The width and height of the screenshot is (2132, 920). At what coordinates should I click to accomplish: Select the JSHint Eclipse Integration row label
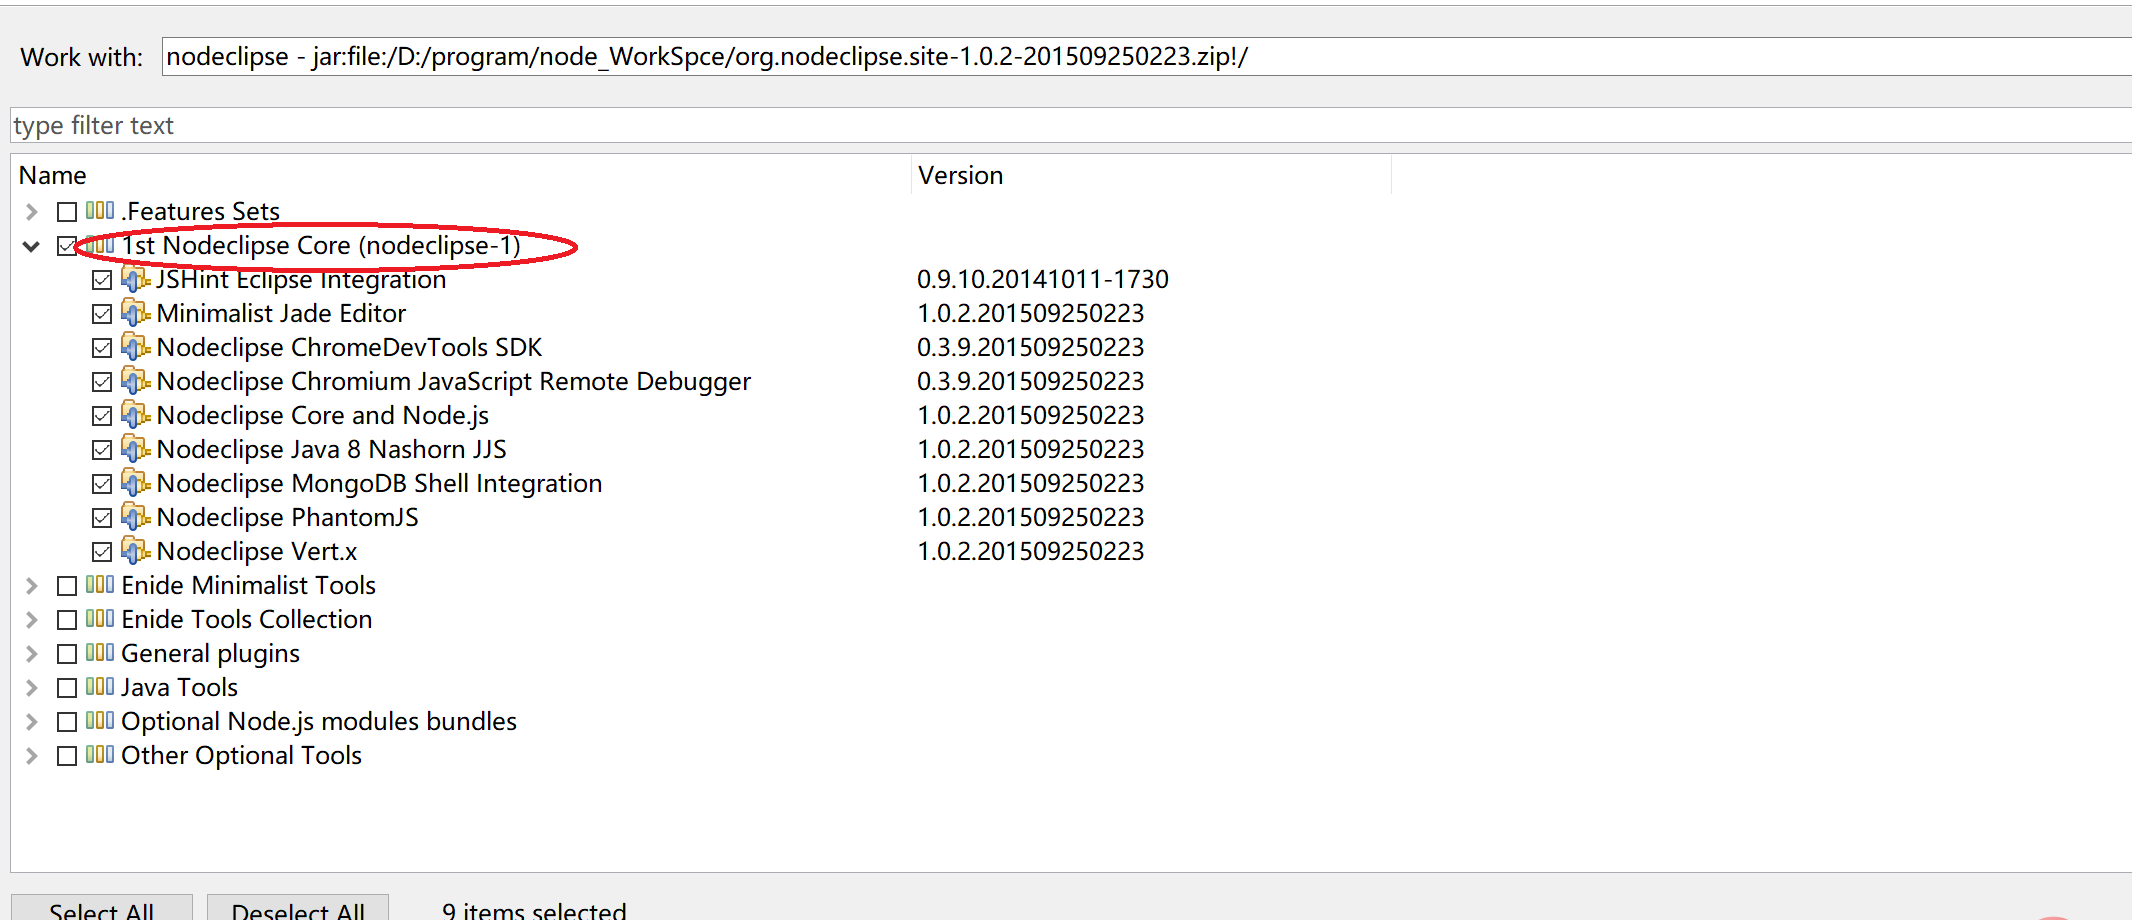click(x=301, y=279)
